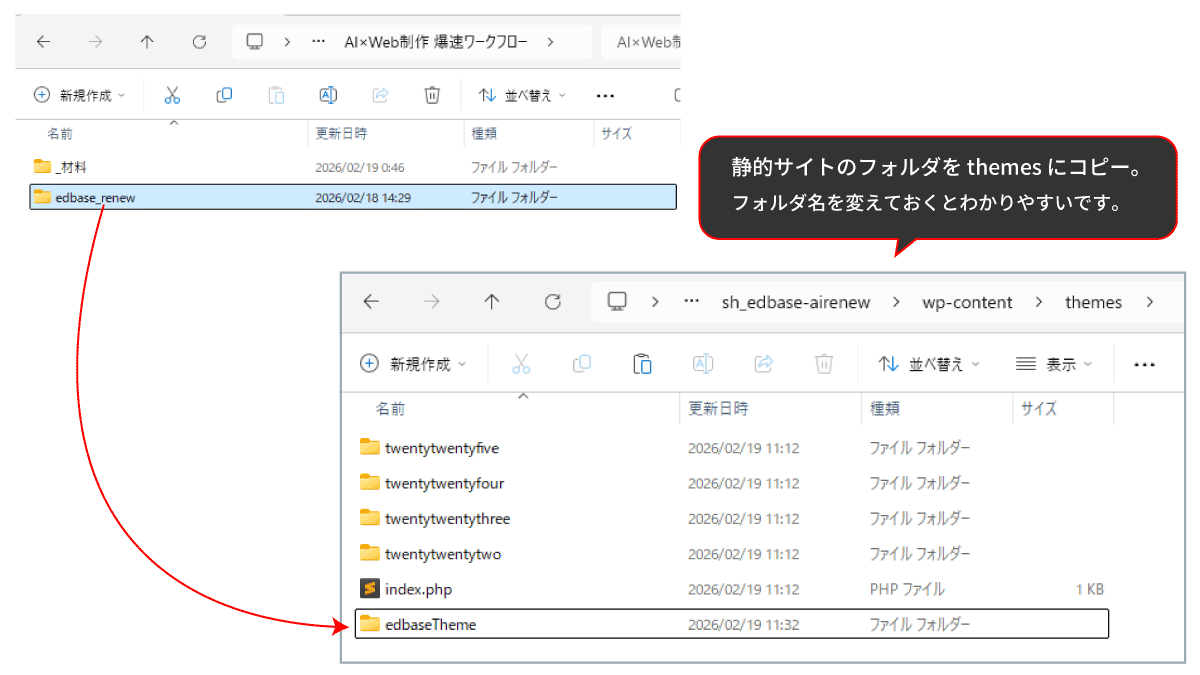Click the 2026/02/19 11:32 date of edbaseTheme
Image resolution: width=1200 pixels, height=675 pixels.
(x=743, y=624)
